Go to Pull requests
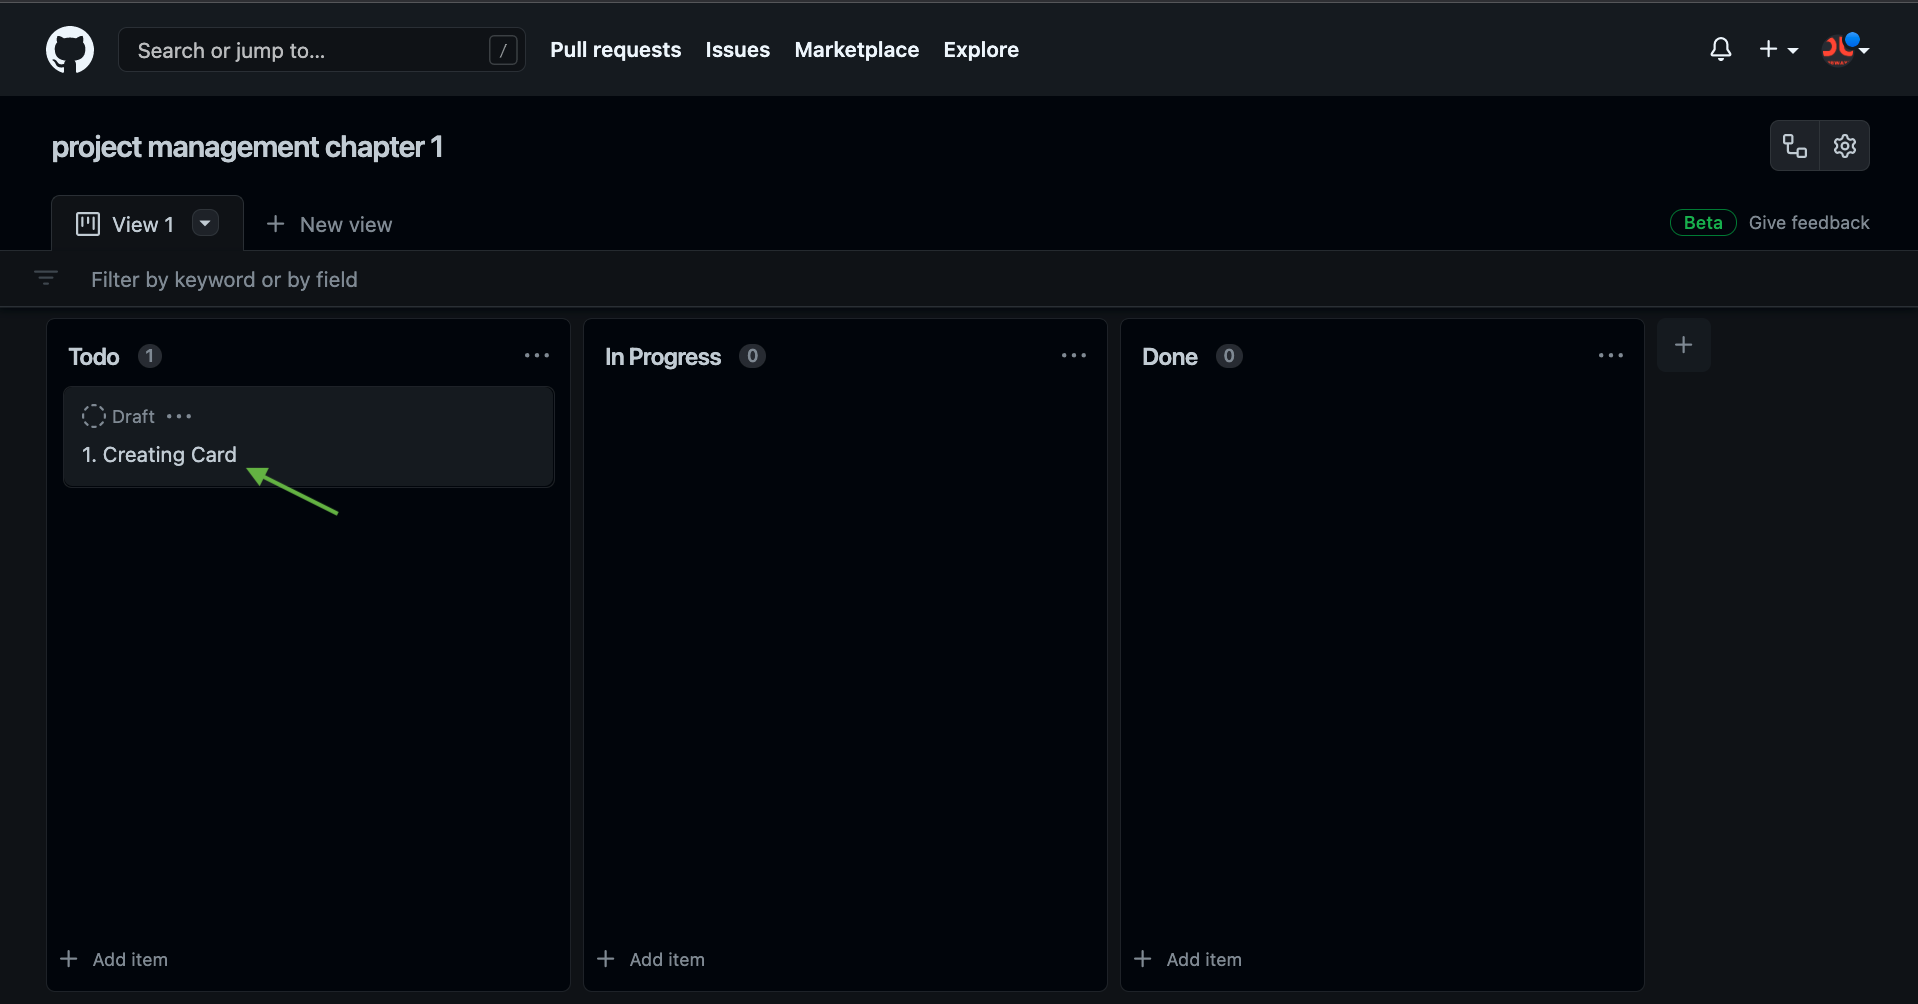Screen dimensions: 1918x1004 pyautogui.click(x=615, y=50)
